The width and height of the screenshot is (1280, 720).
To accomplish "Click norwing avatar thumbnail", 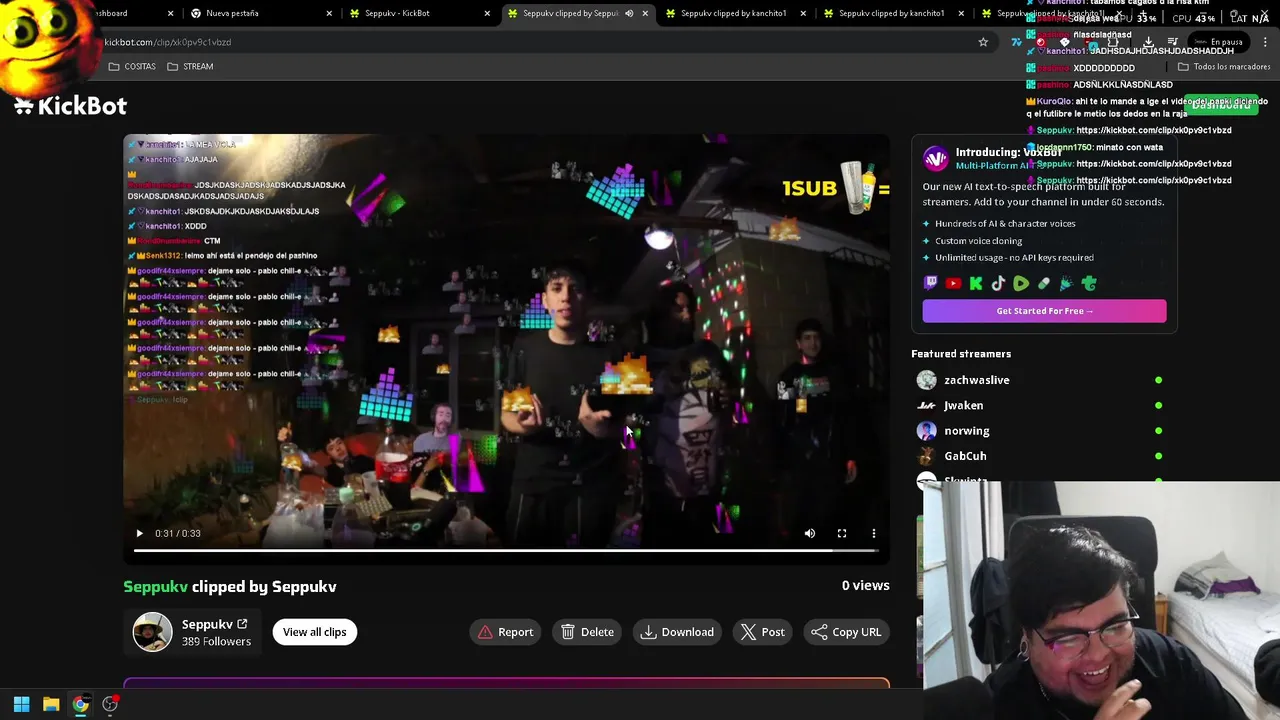I will tap(927, 431).
